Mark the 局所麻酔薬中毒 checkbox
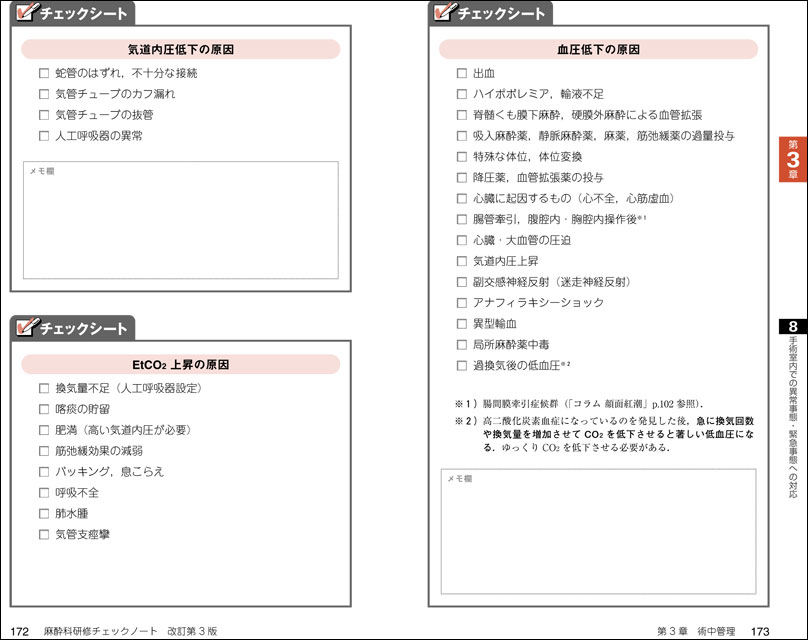Image resolution: width=808 pixels, height=640 pixels. click(x=462, y=345)
